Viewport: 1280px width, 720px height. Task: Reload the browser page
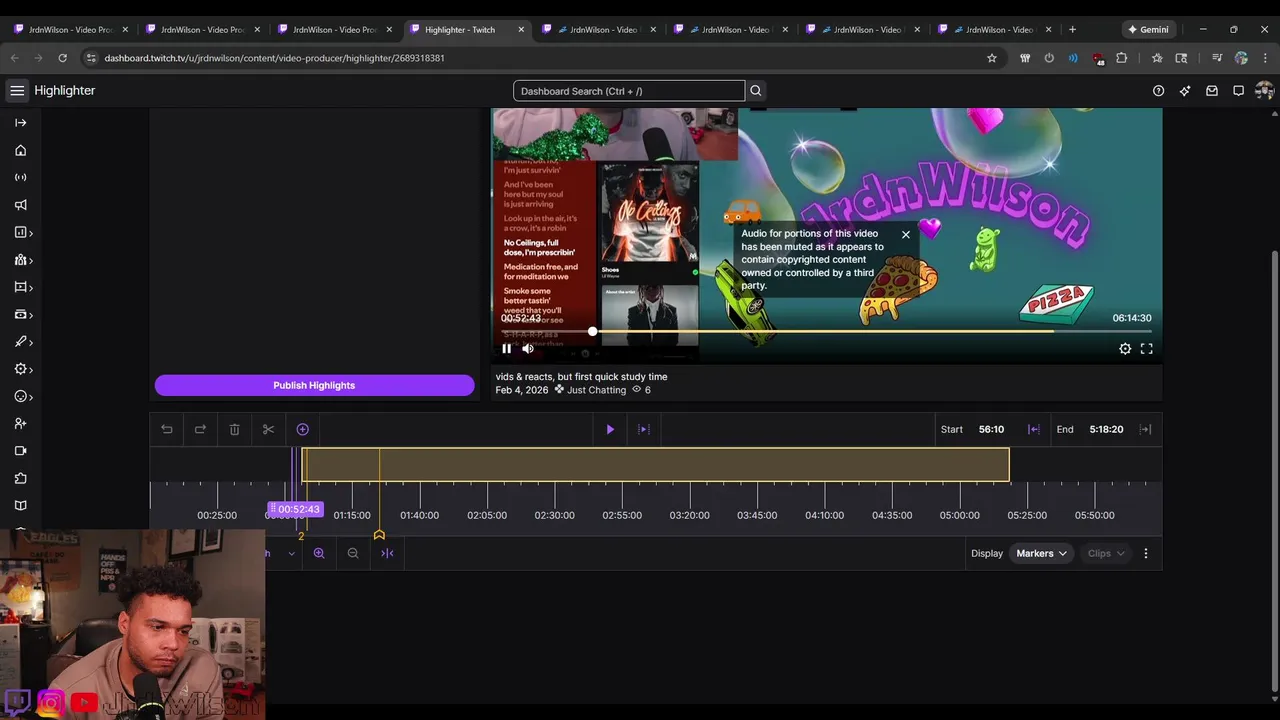click(x=63, y=58)
